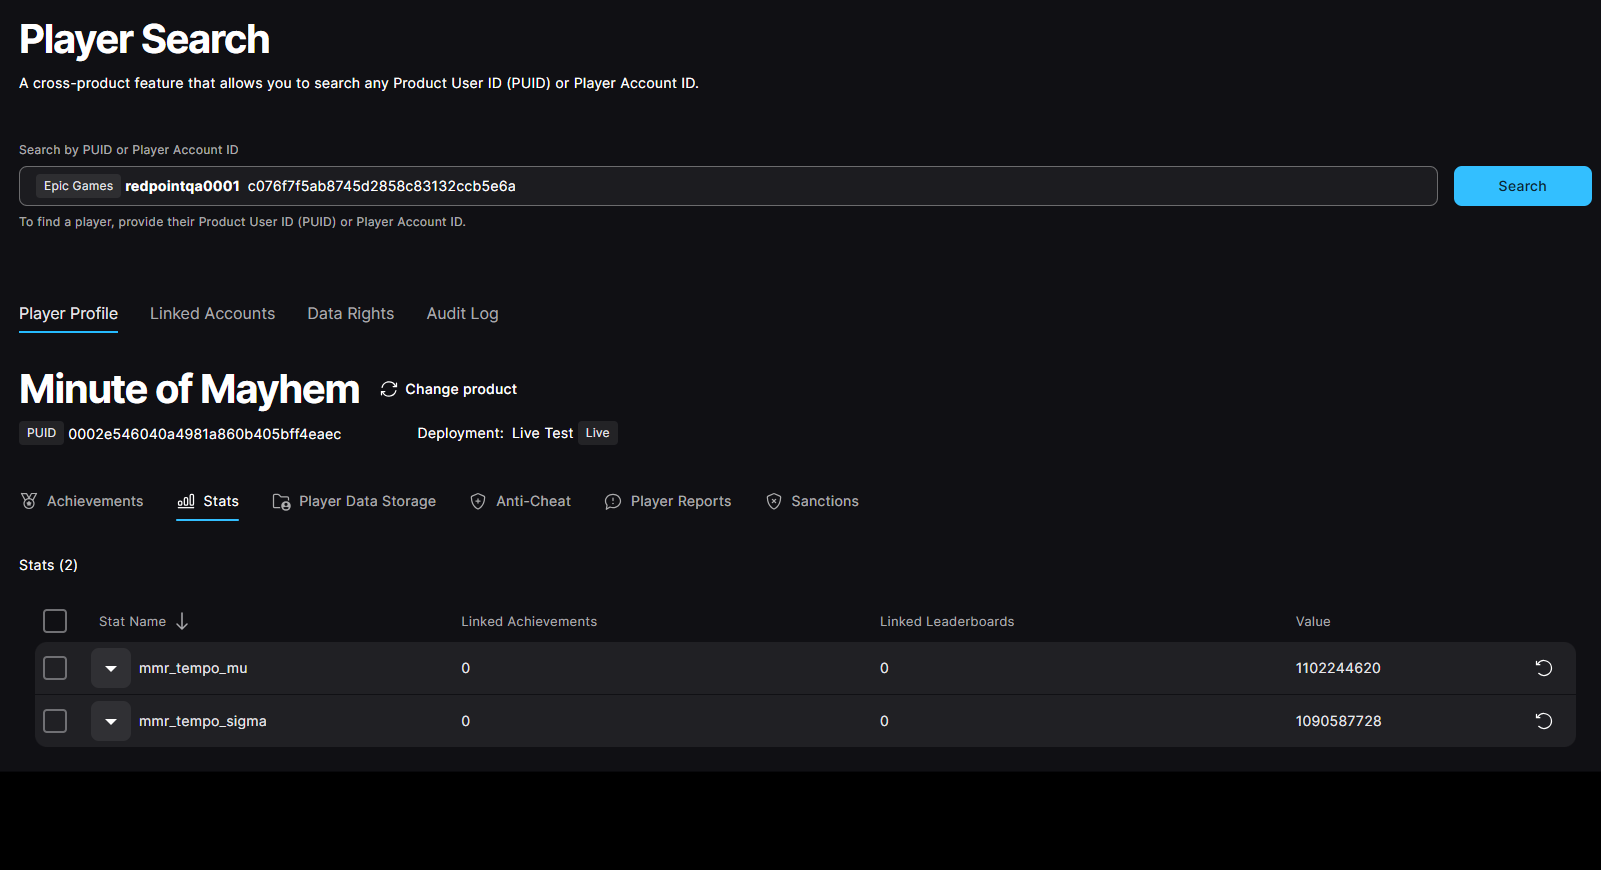
Task: Click the Stat Name column header
Action: (132, 621)
